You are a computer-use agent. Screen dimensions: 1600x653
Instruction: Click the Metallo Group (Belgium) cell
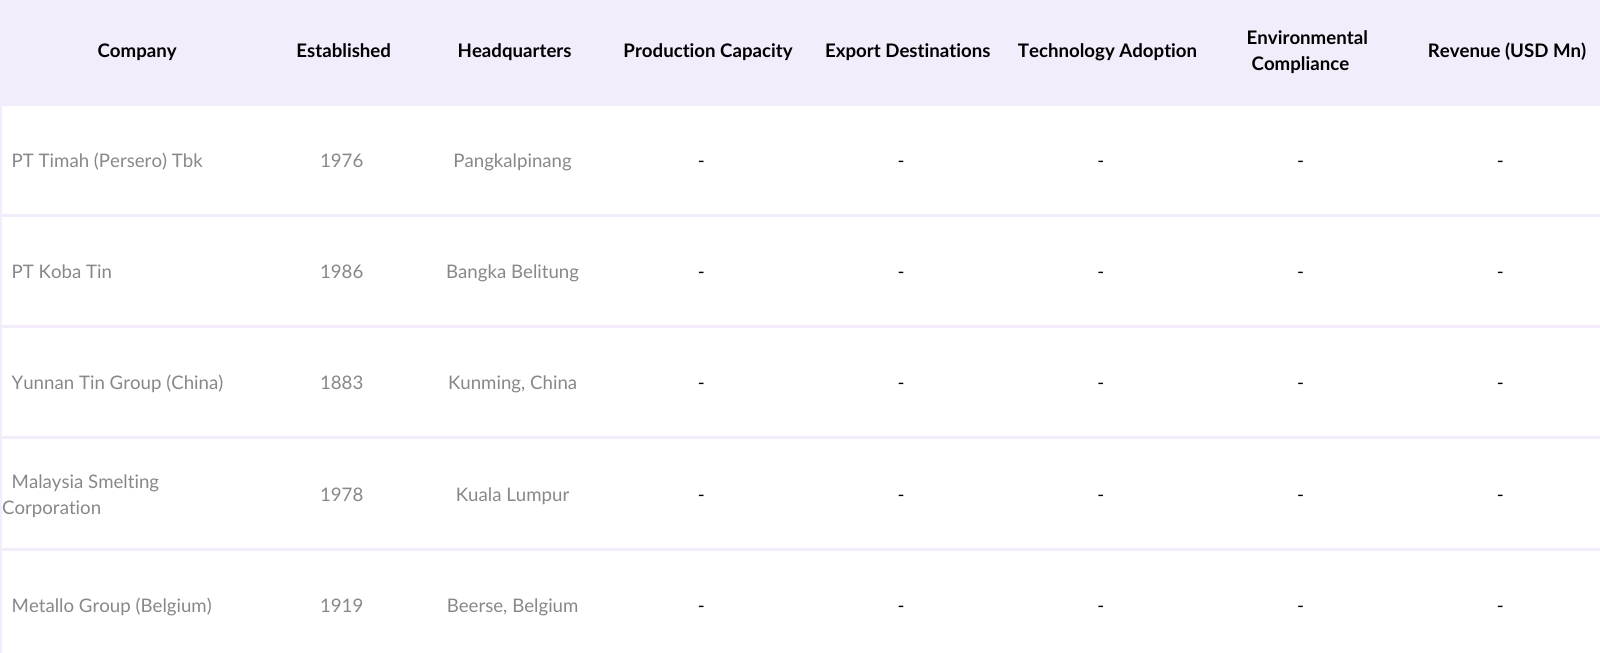(112, 606)
